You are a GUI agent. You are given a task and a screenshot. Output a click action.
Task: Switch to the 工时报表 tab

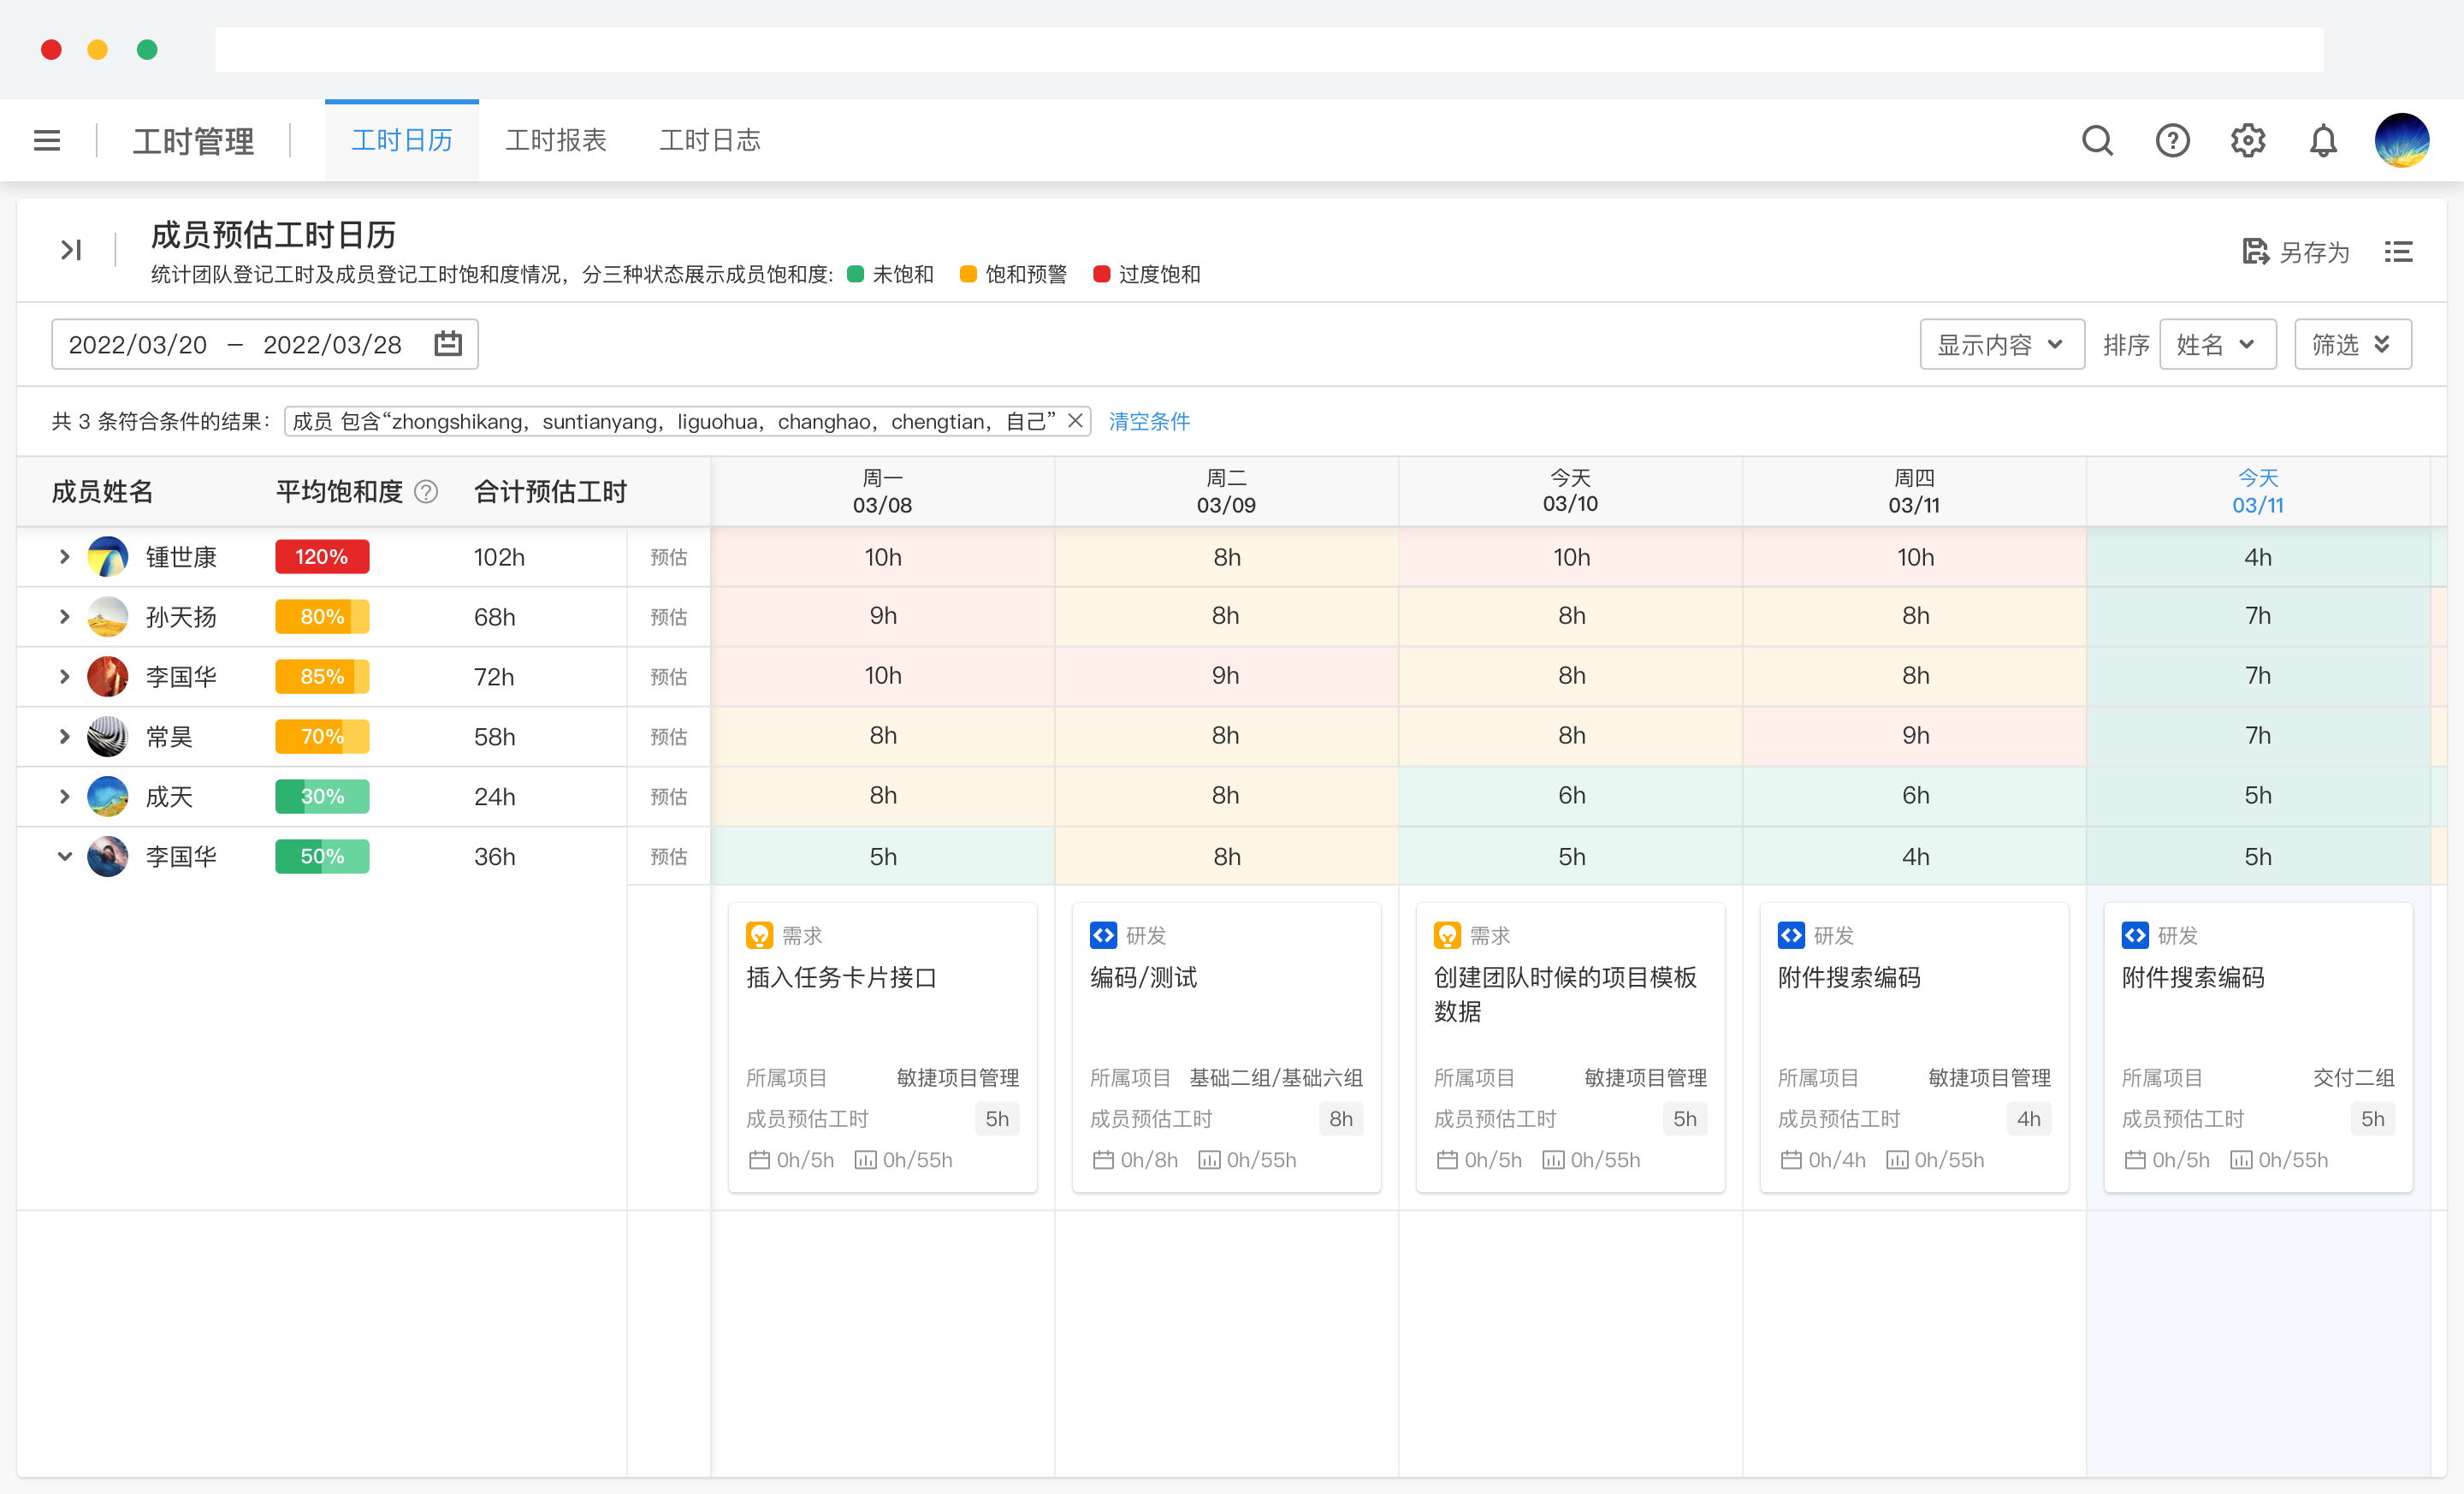pyautogui.click(x=556, y=140)
